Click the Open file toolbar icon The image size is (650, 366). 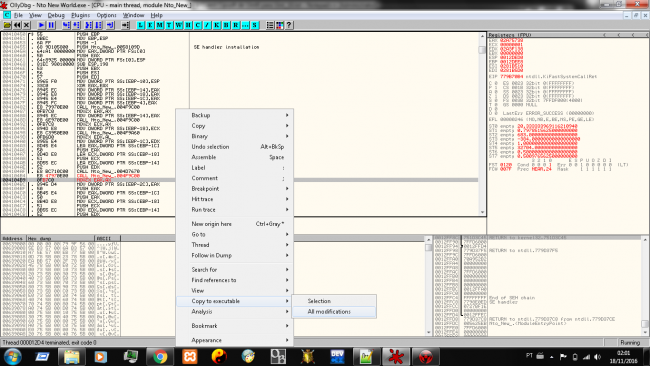(x=7, y=25)
